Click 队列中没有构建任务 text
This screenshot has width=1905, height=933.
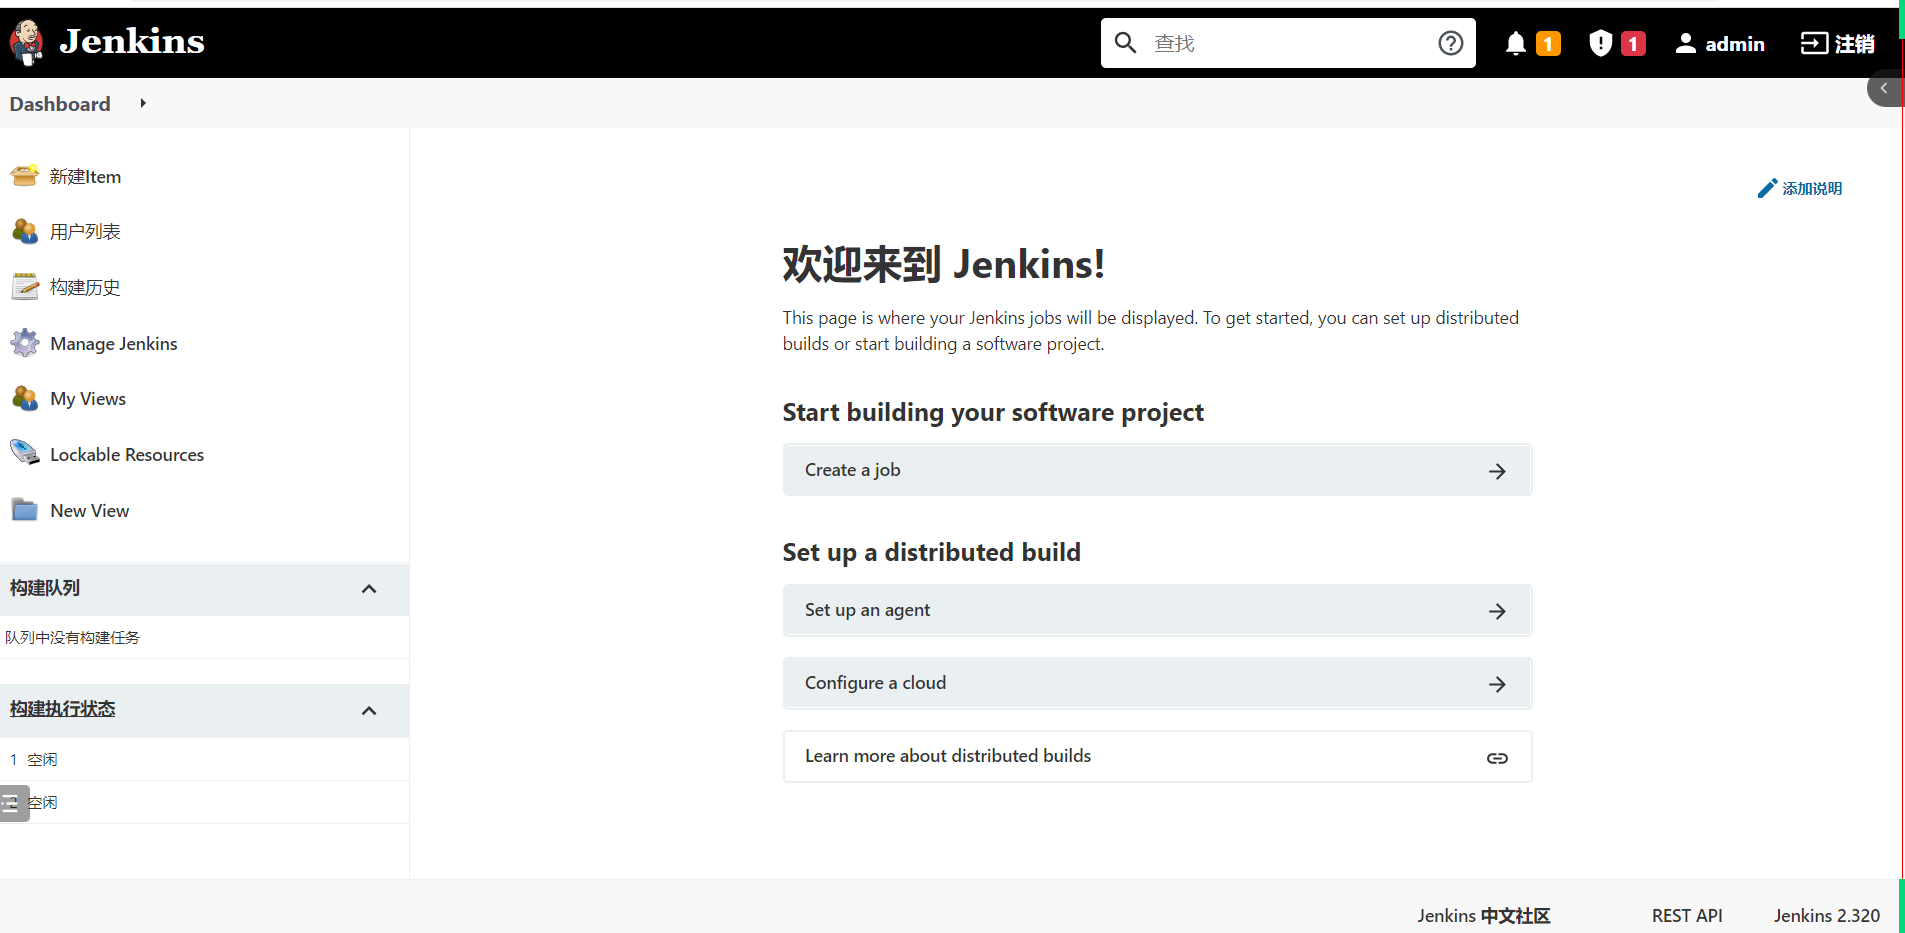coord(73,638)
